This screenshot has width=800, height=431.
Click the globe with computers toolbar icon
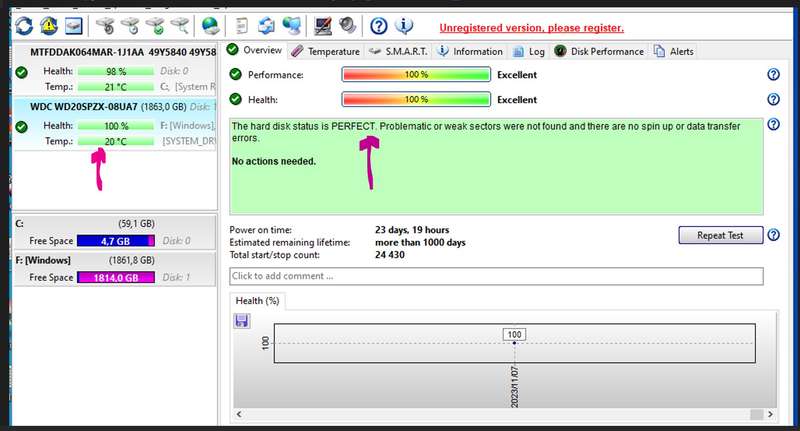(292, 26)
